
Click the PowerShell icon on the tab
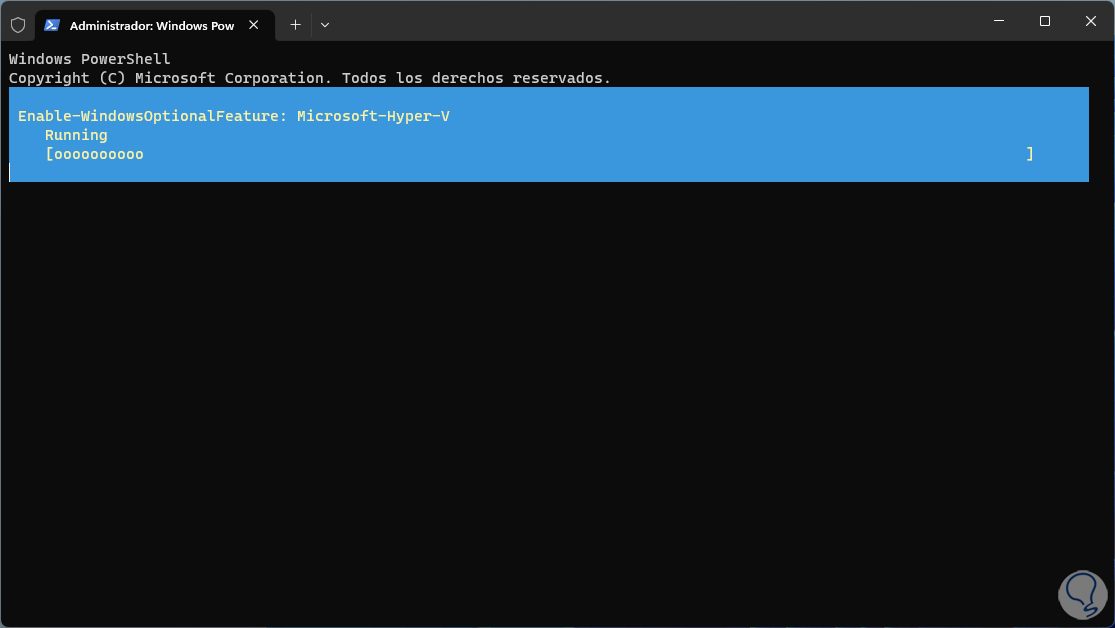52,25
